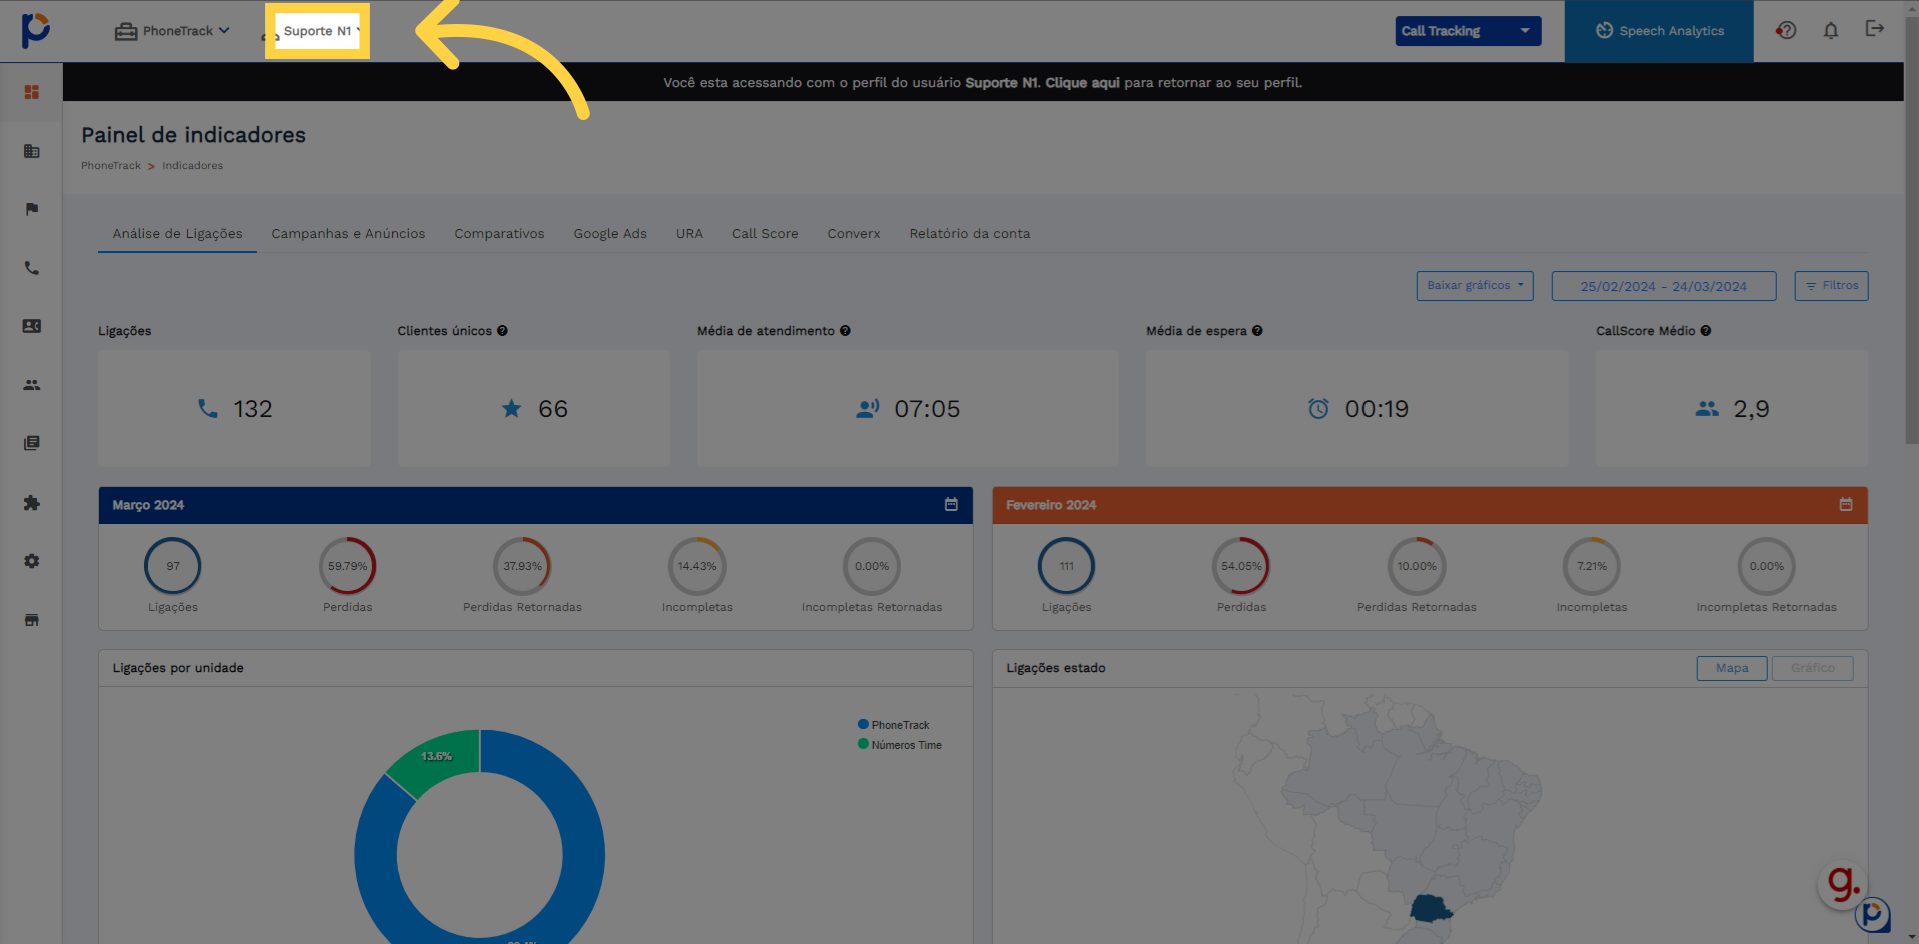Open the dashboard icon in sidebar

click(32, 92)
